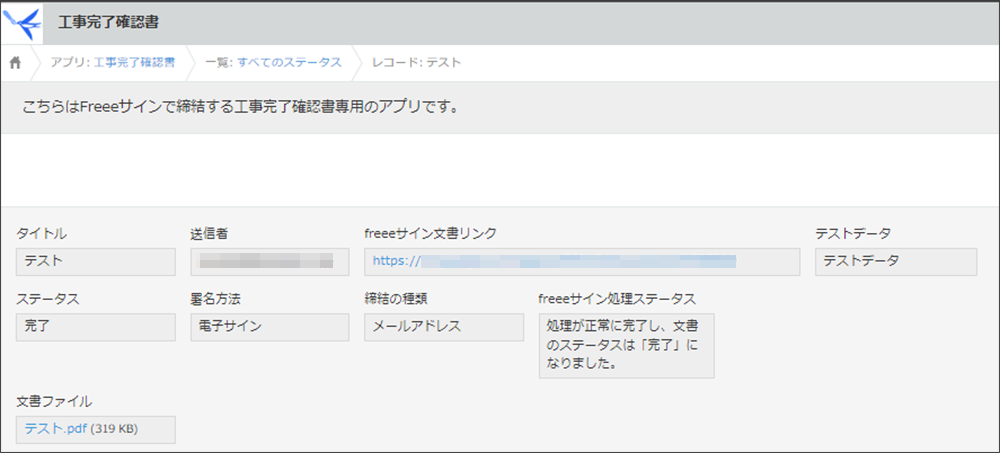Click the ステータス field label

tap(47, 299)
